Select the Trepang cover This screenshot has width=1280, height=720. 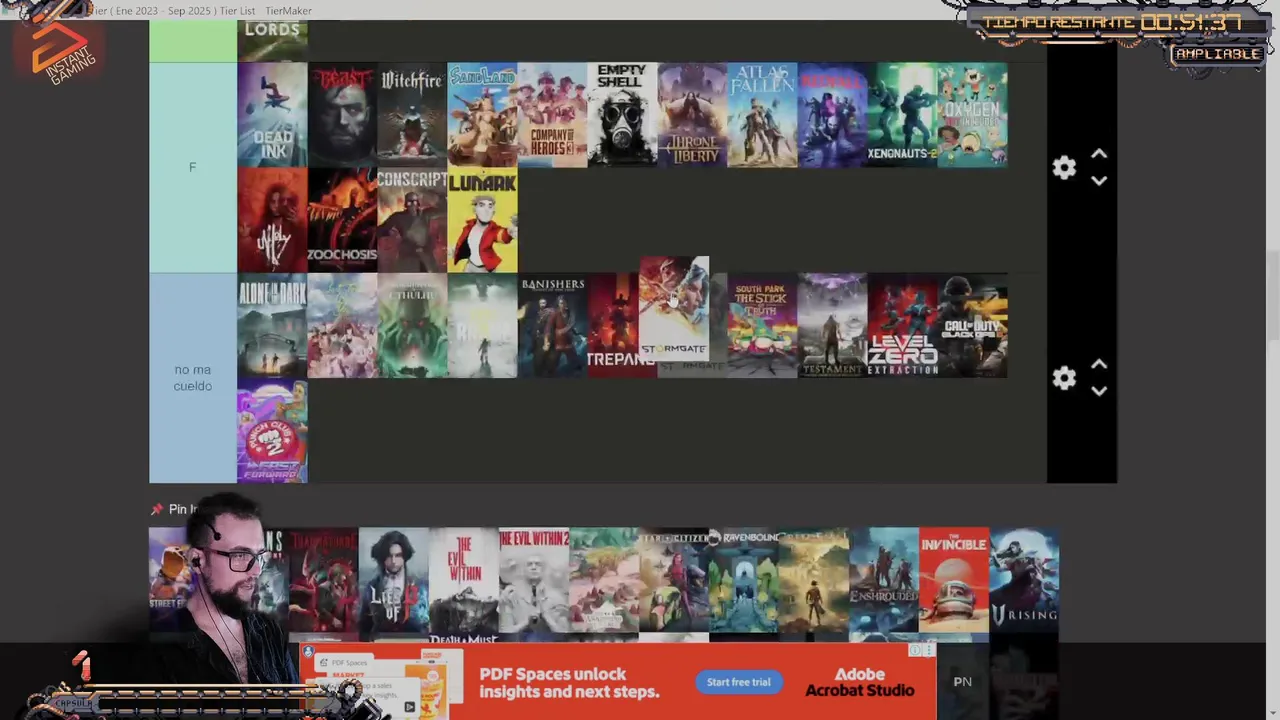[613, 325]
